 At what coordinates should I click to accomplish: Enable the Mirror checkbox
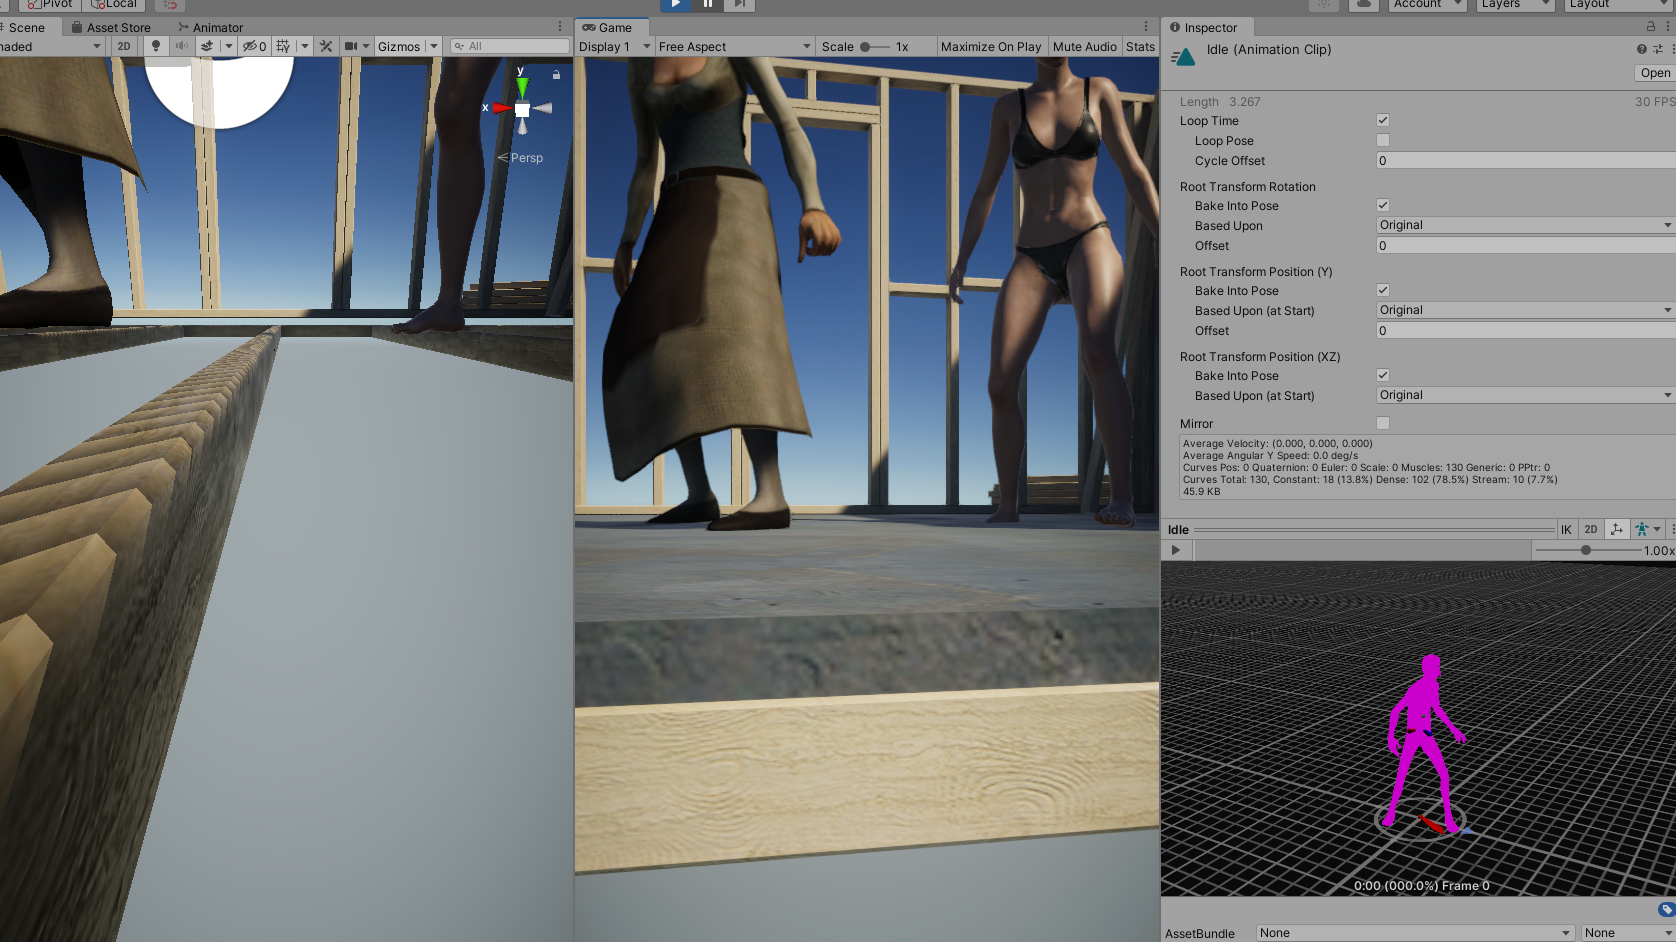(1383, 423)
